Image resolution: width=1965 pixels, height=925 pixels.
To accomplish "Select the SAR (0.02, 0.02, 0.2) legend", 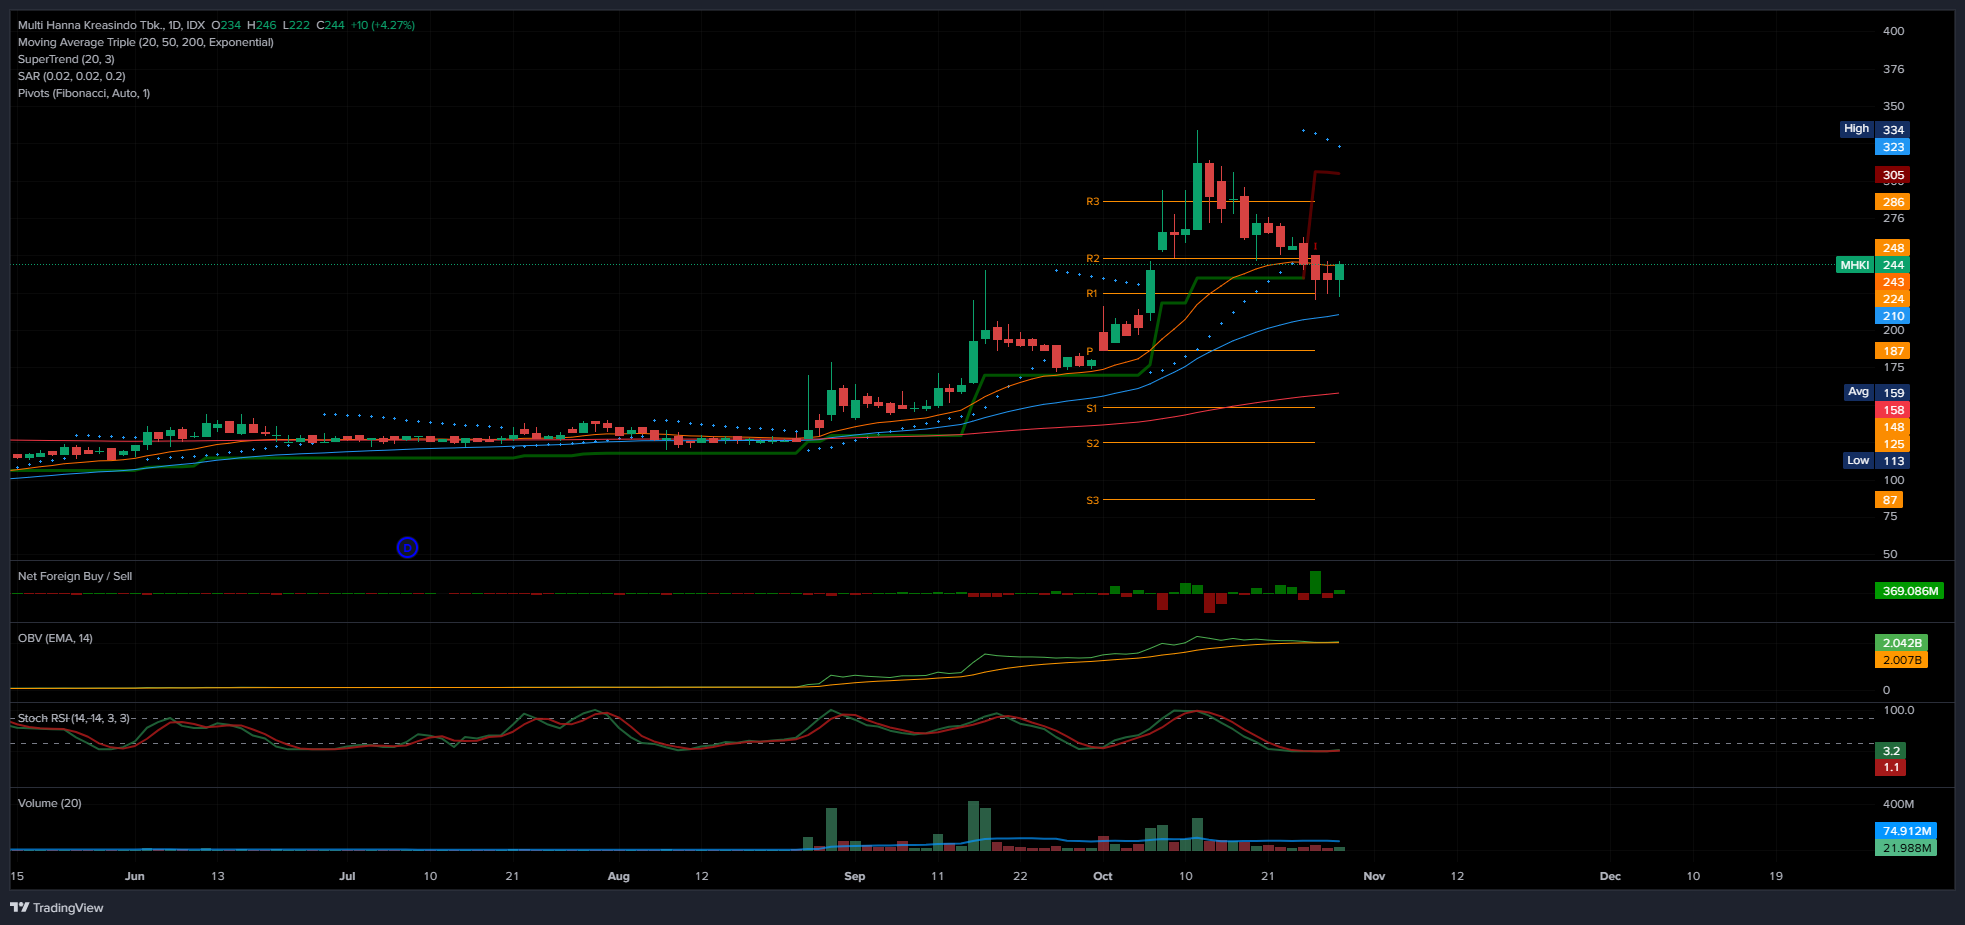I will [x=72, y=76].
